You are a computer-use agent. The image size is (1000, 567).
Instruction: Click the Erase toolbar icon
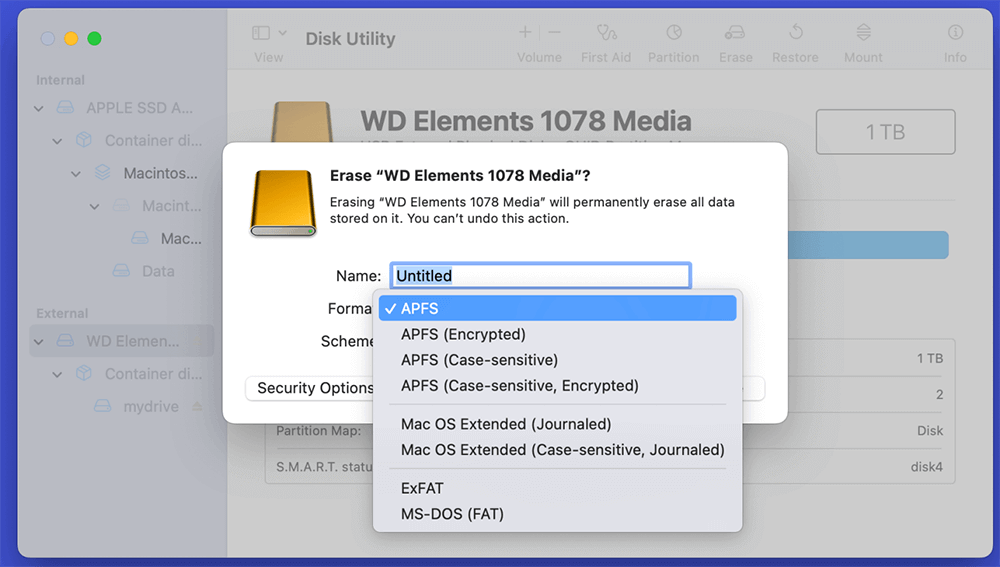[735, 32]
